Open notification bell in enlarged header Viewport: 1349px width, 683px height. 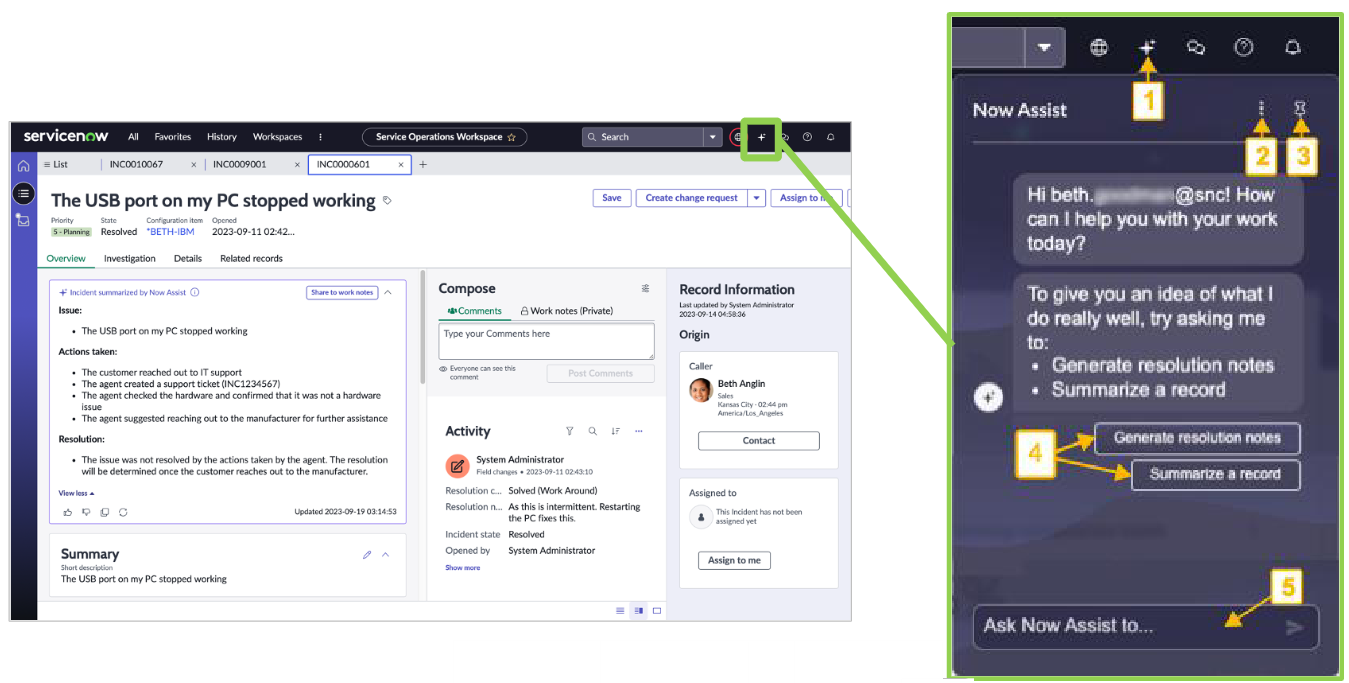(1292, 47)
